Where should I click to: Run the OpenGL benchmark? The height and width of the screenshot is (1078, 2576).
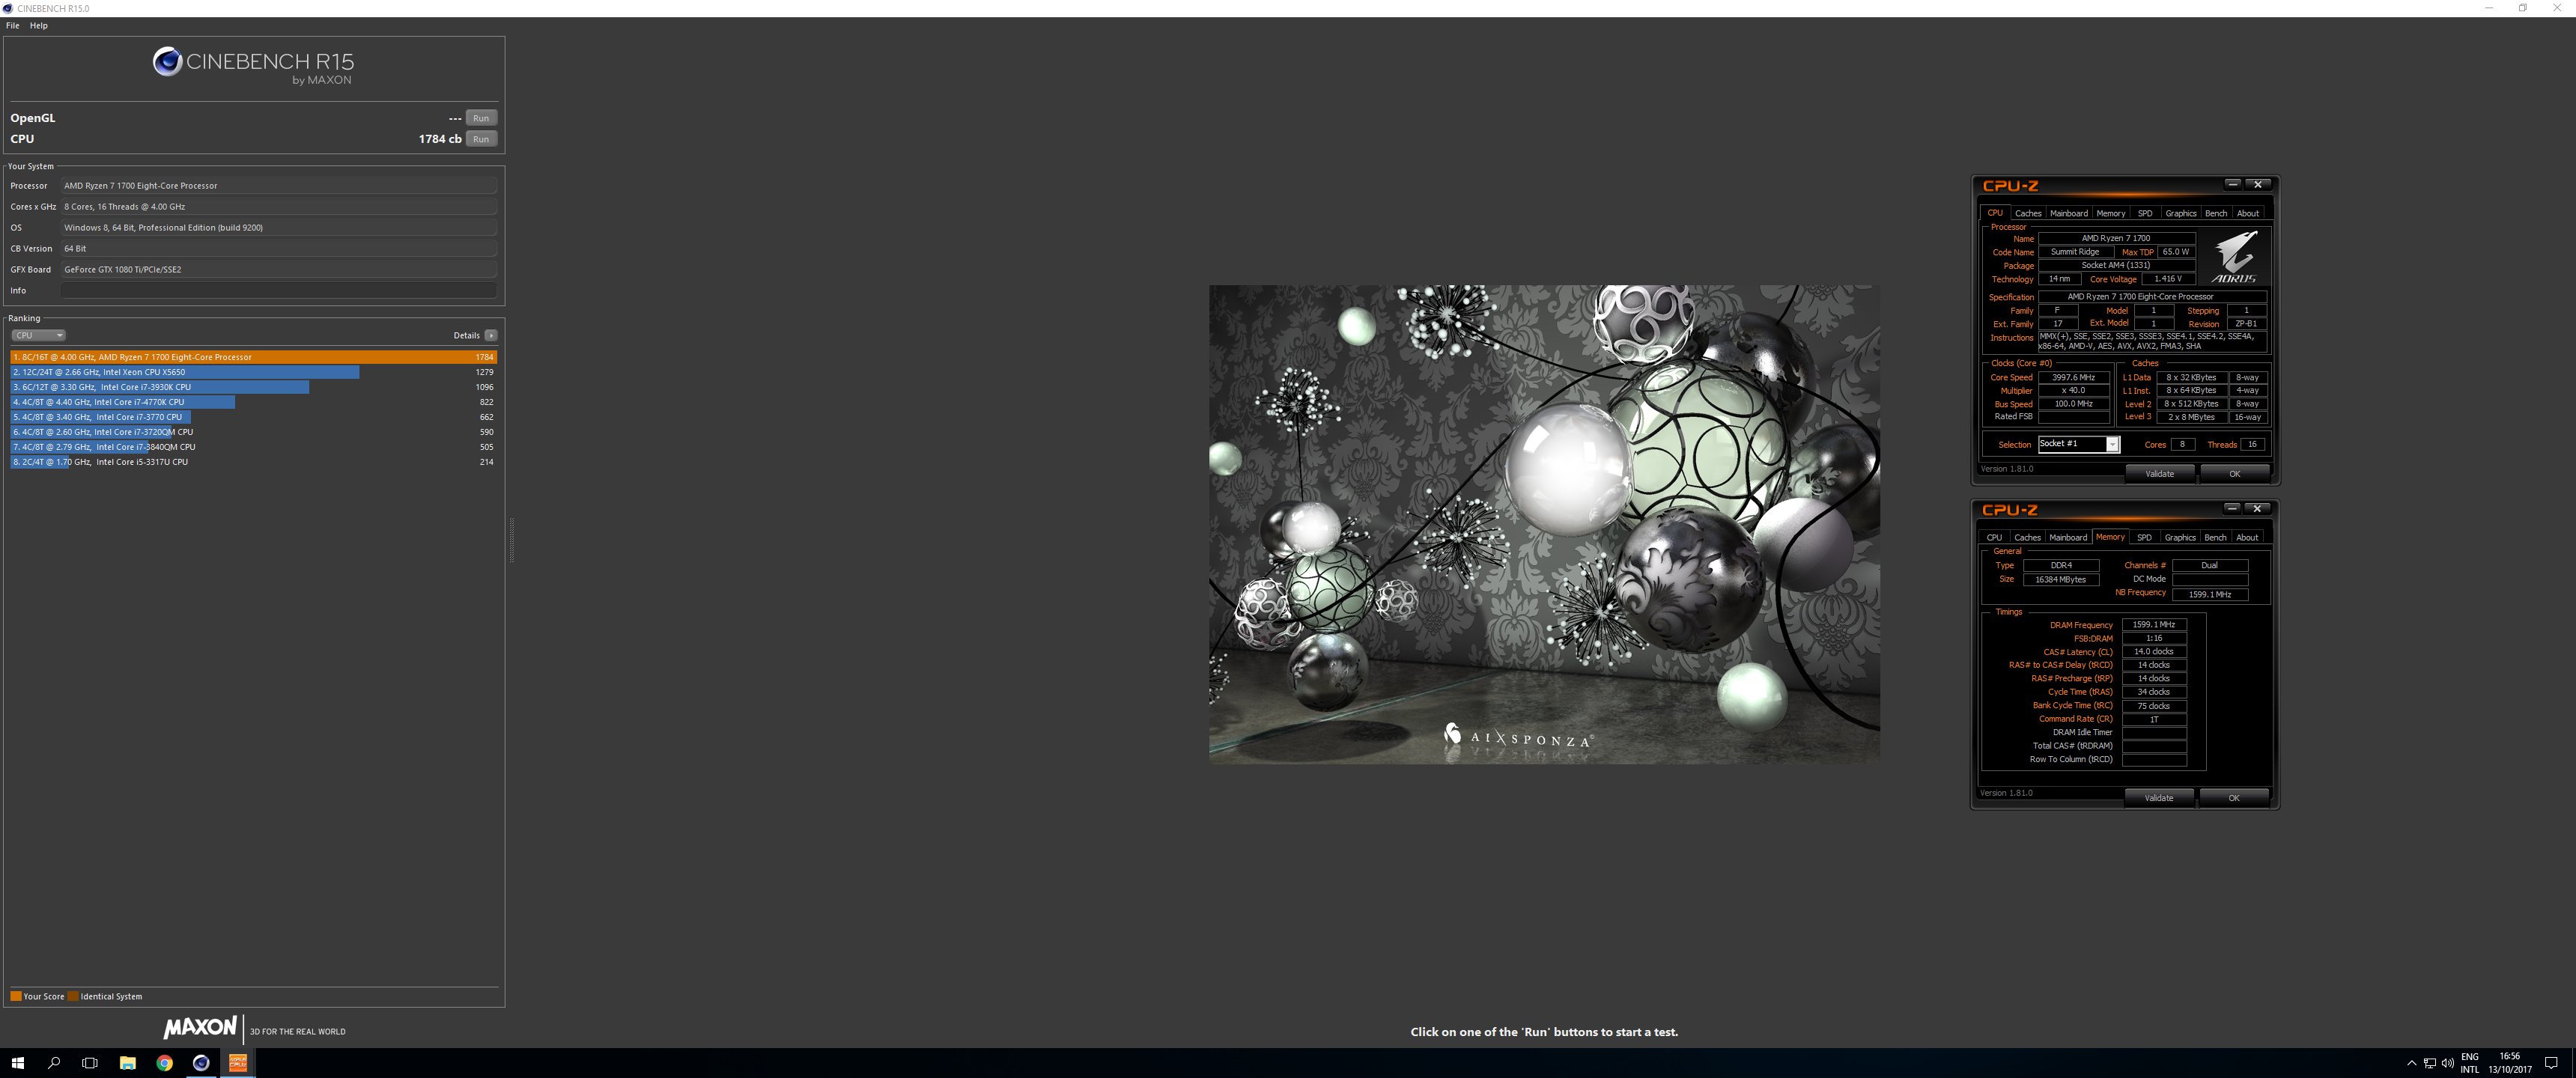coord(481,118)
